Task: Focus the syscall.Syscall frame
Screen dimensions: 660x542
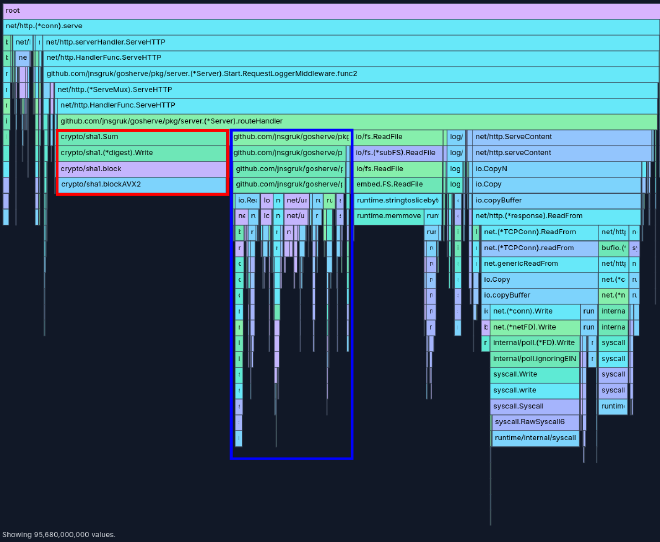Action: pos(535,406)
